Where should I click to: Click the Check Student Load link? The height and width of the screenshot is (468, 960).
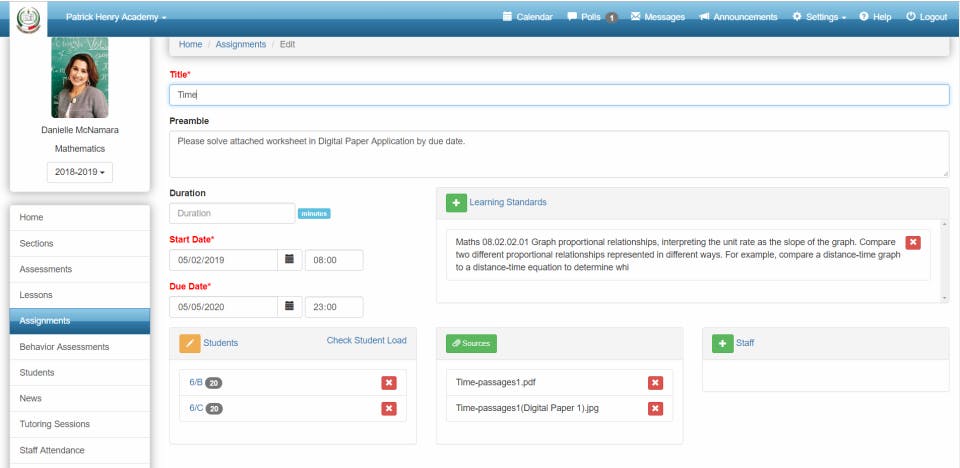coord(366,341)
